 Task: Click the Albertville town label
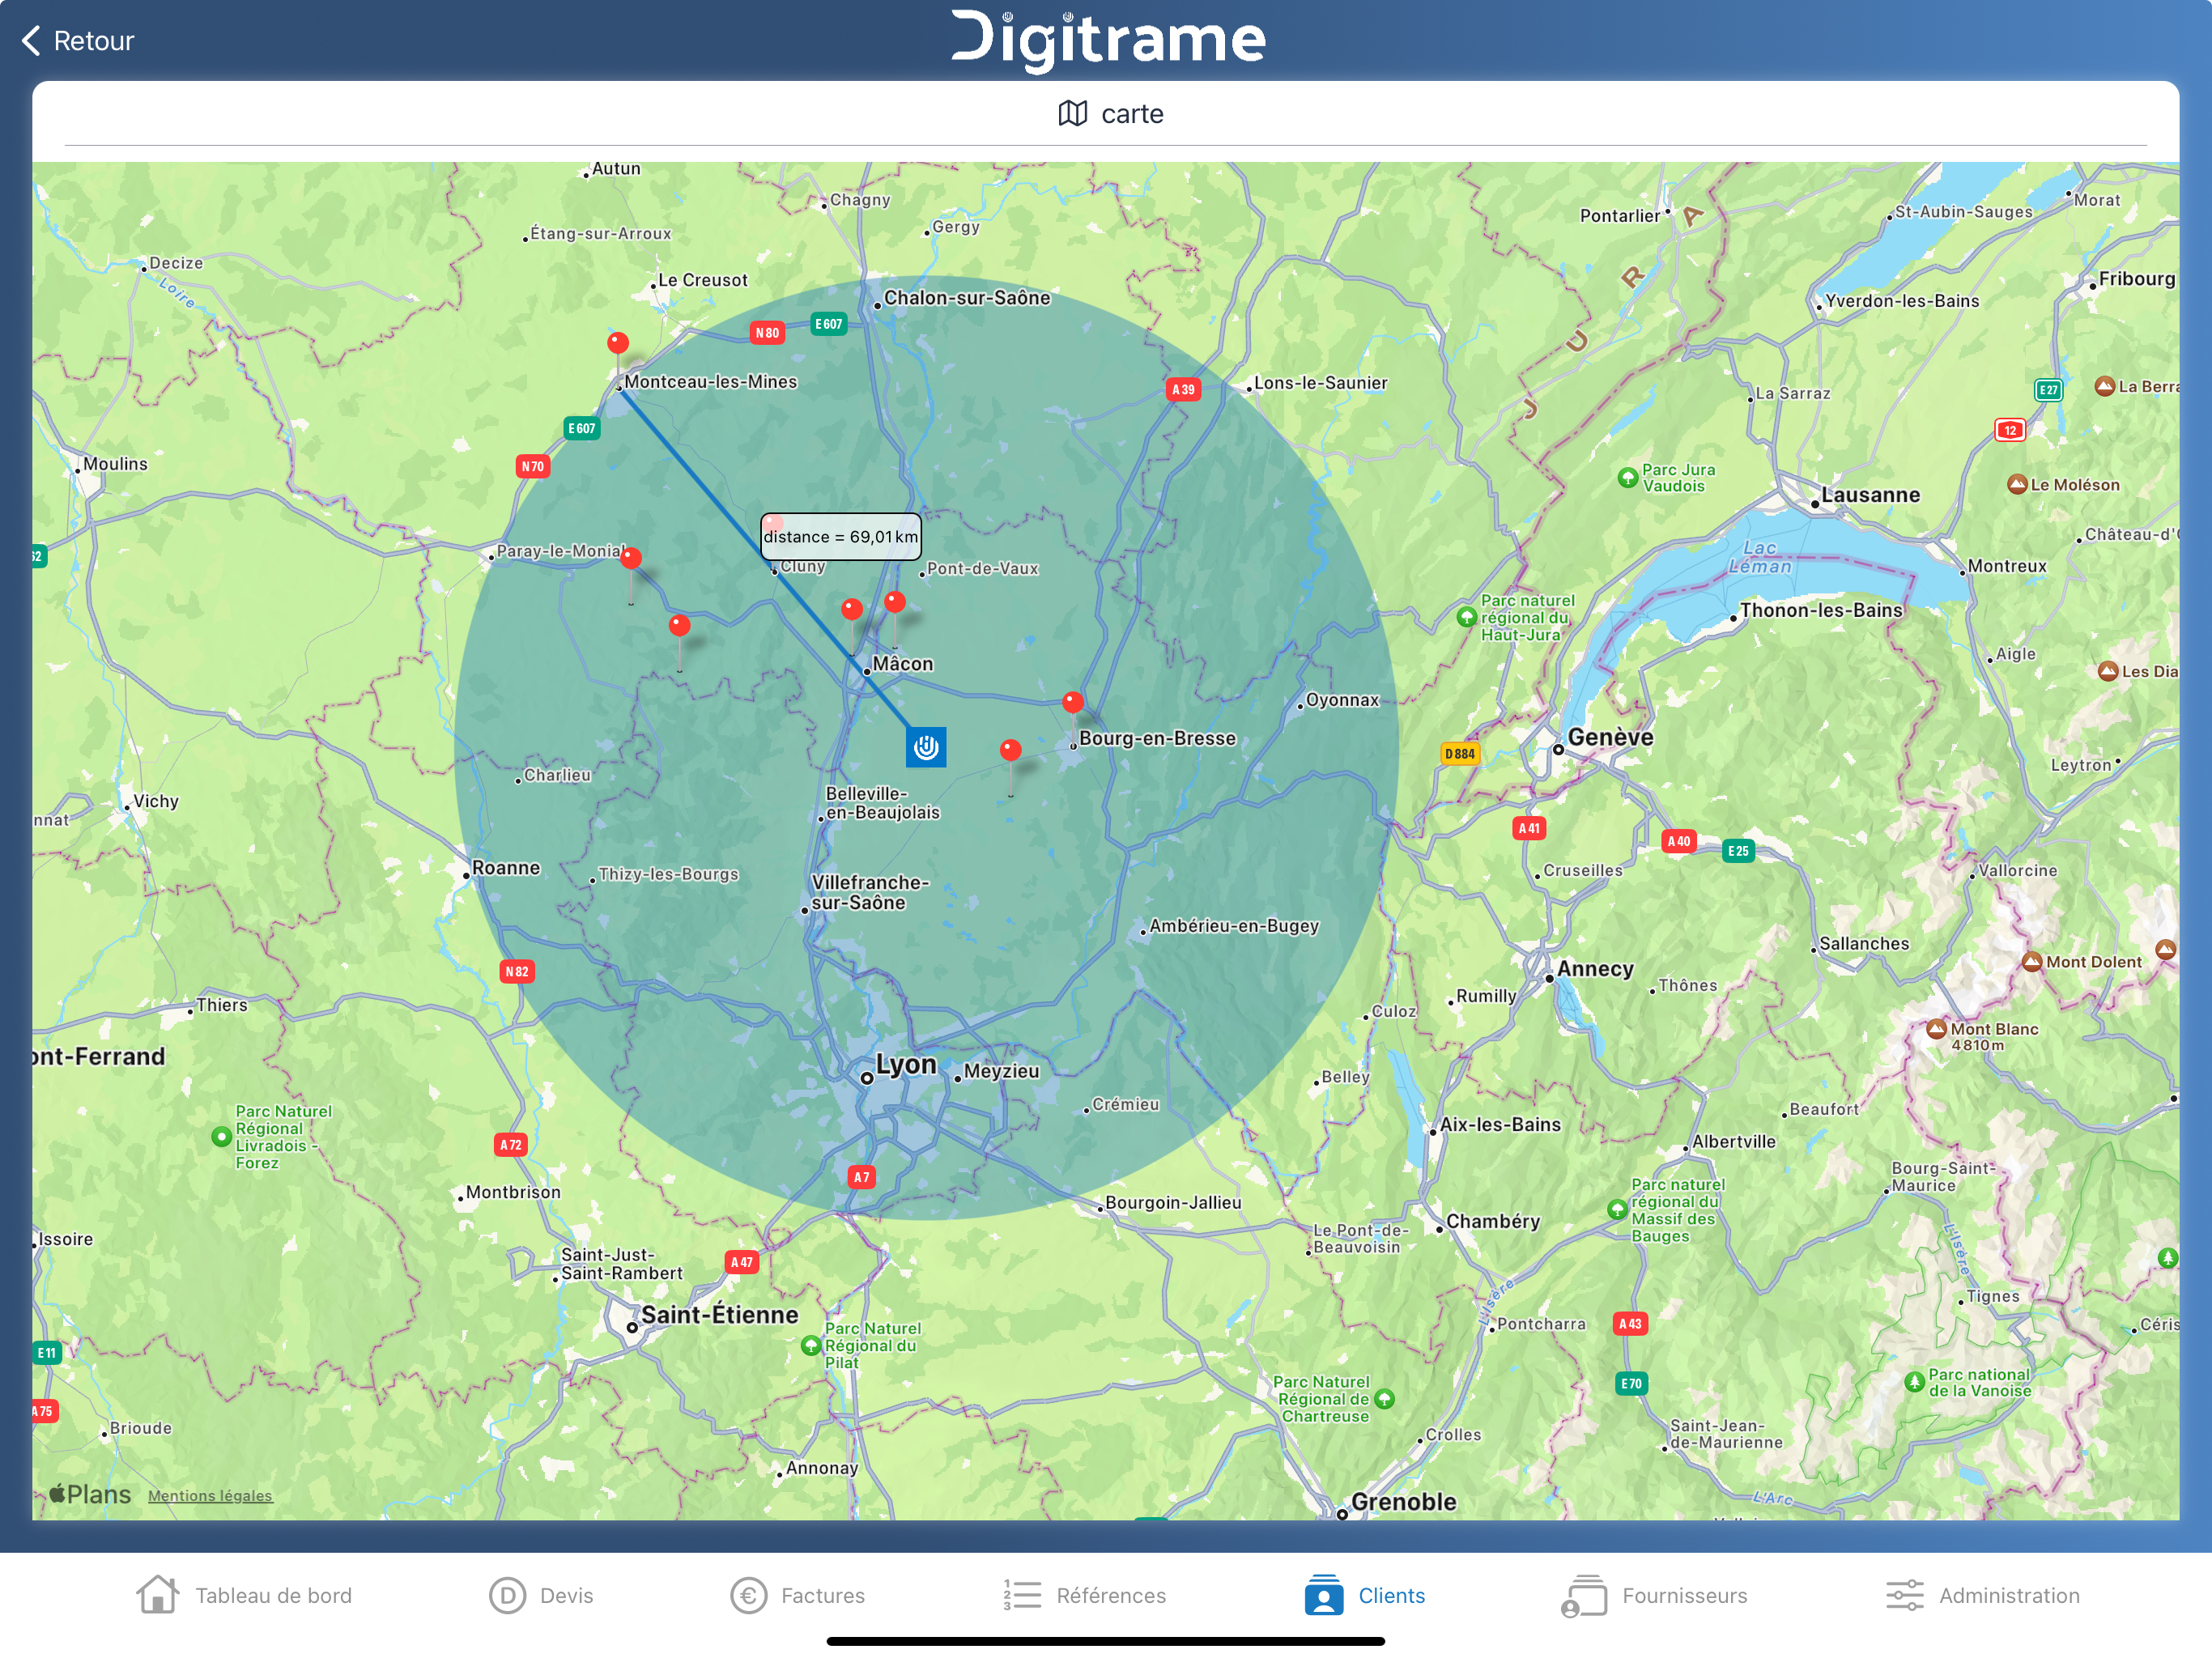[1734, 1142]
